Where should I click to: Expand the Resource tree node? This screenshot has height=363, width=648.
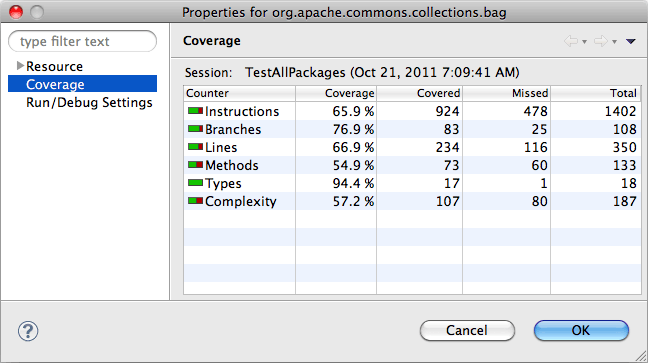point(19,66)
